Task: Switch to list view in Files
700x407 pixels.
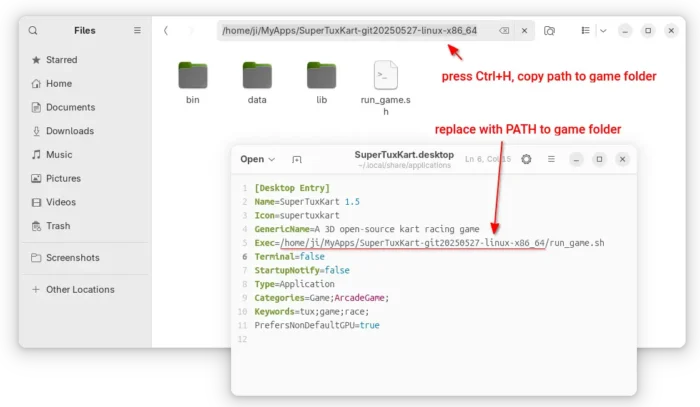Action: (x=585, y=30)
